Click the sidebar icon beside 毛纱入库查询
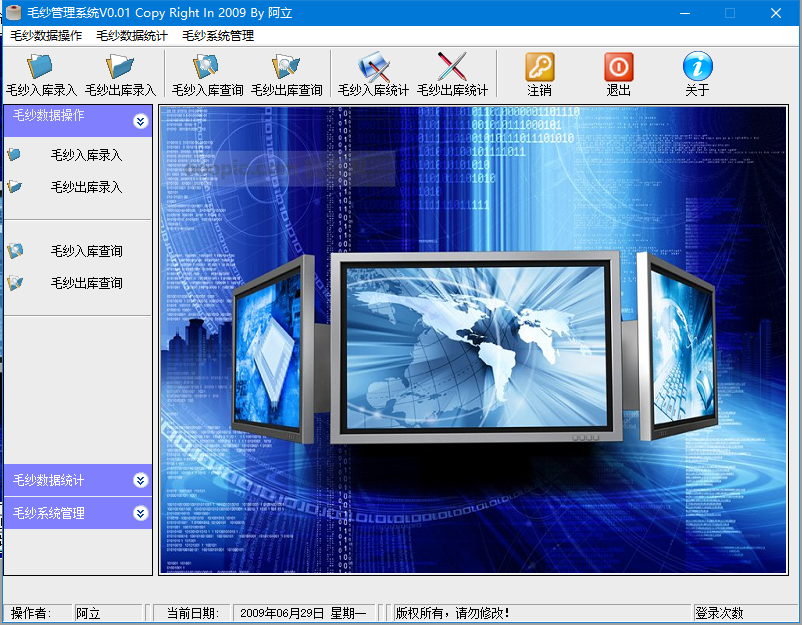The height and width of the screenshot is (625, 802). coord(15,251)
